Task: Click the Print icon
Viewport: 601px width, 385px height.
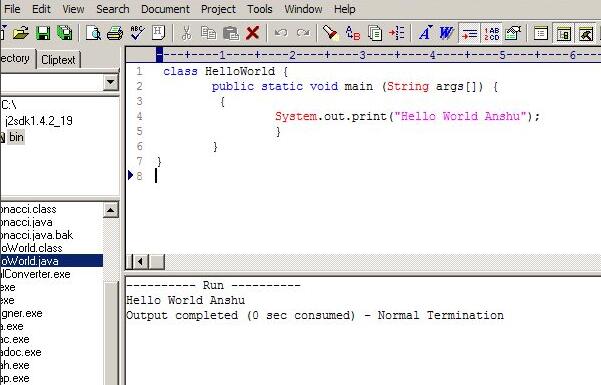Action: tap(115, 33)
